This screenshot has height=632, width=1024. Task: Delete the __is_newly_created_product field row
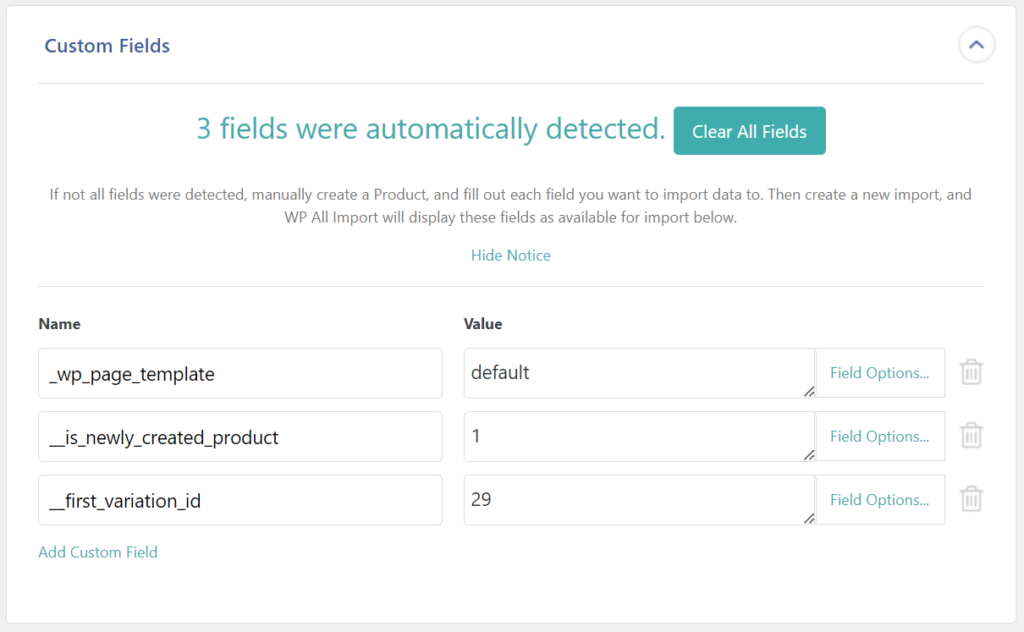[x=971, y=435]
